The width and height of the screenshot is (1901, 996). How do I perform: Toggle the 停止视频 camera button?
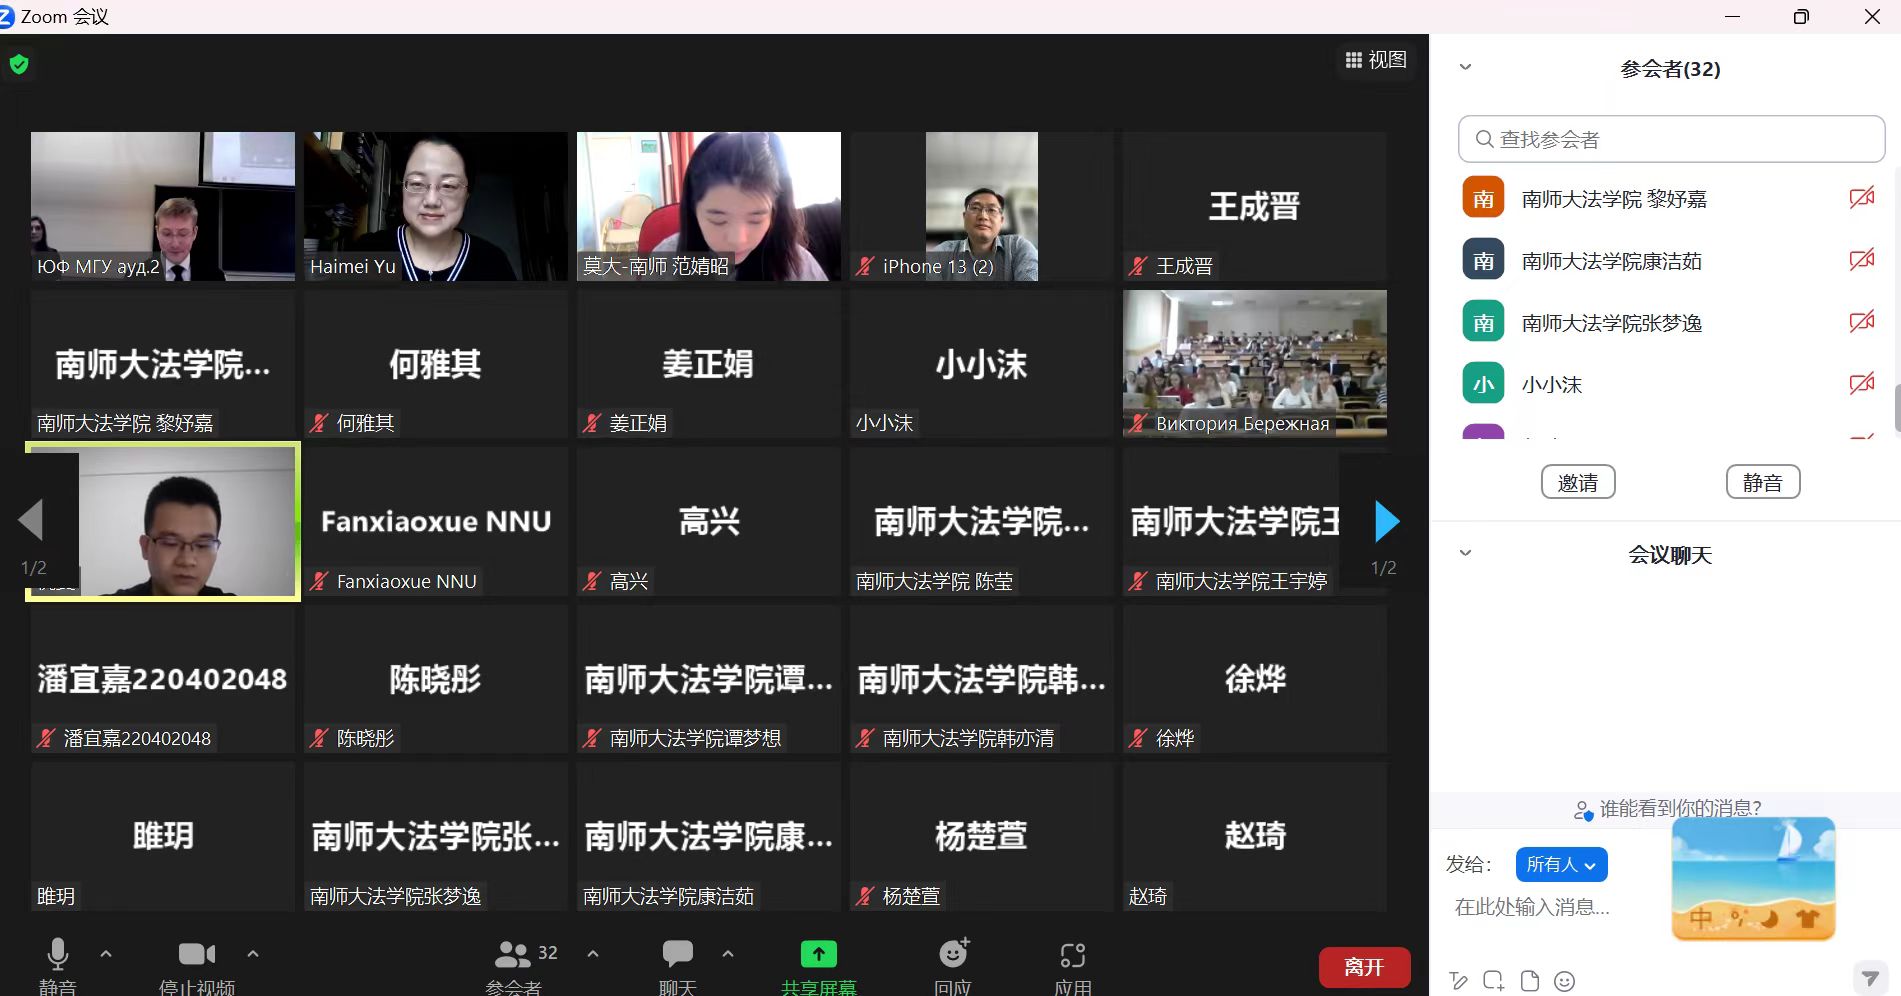(x=197, y=955)
